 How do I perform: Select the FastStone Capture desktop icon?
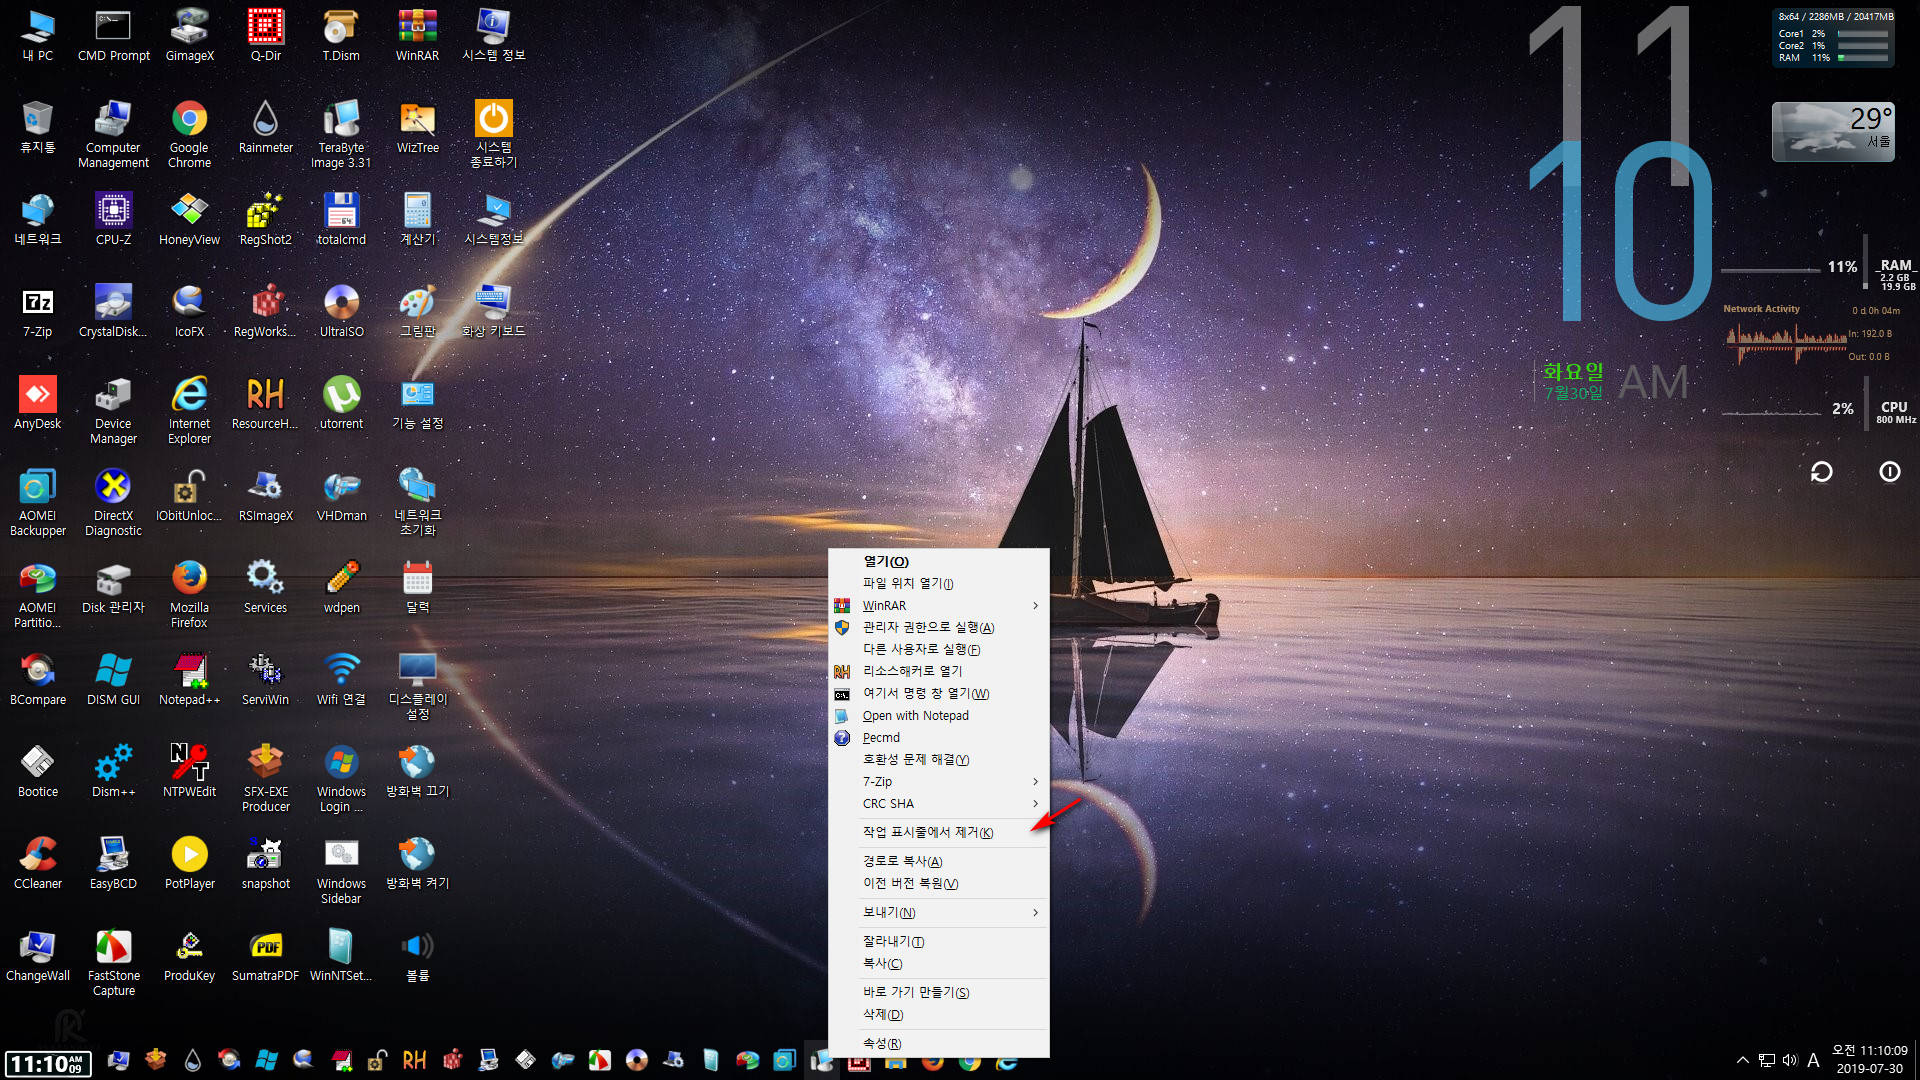113,962
